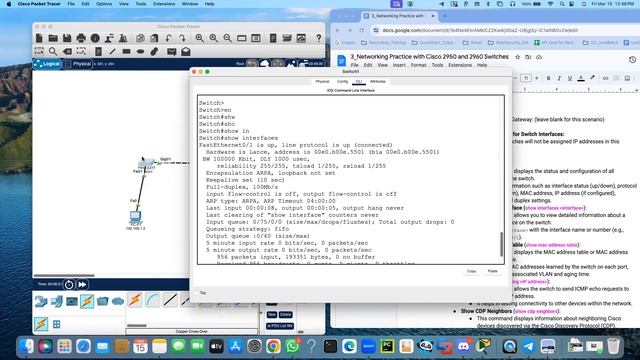This screenshot has width=640, height=360.
Task: Click Bold button in Google Docs toolbar
Action: [x=548, y=78]
